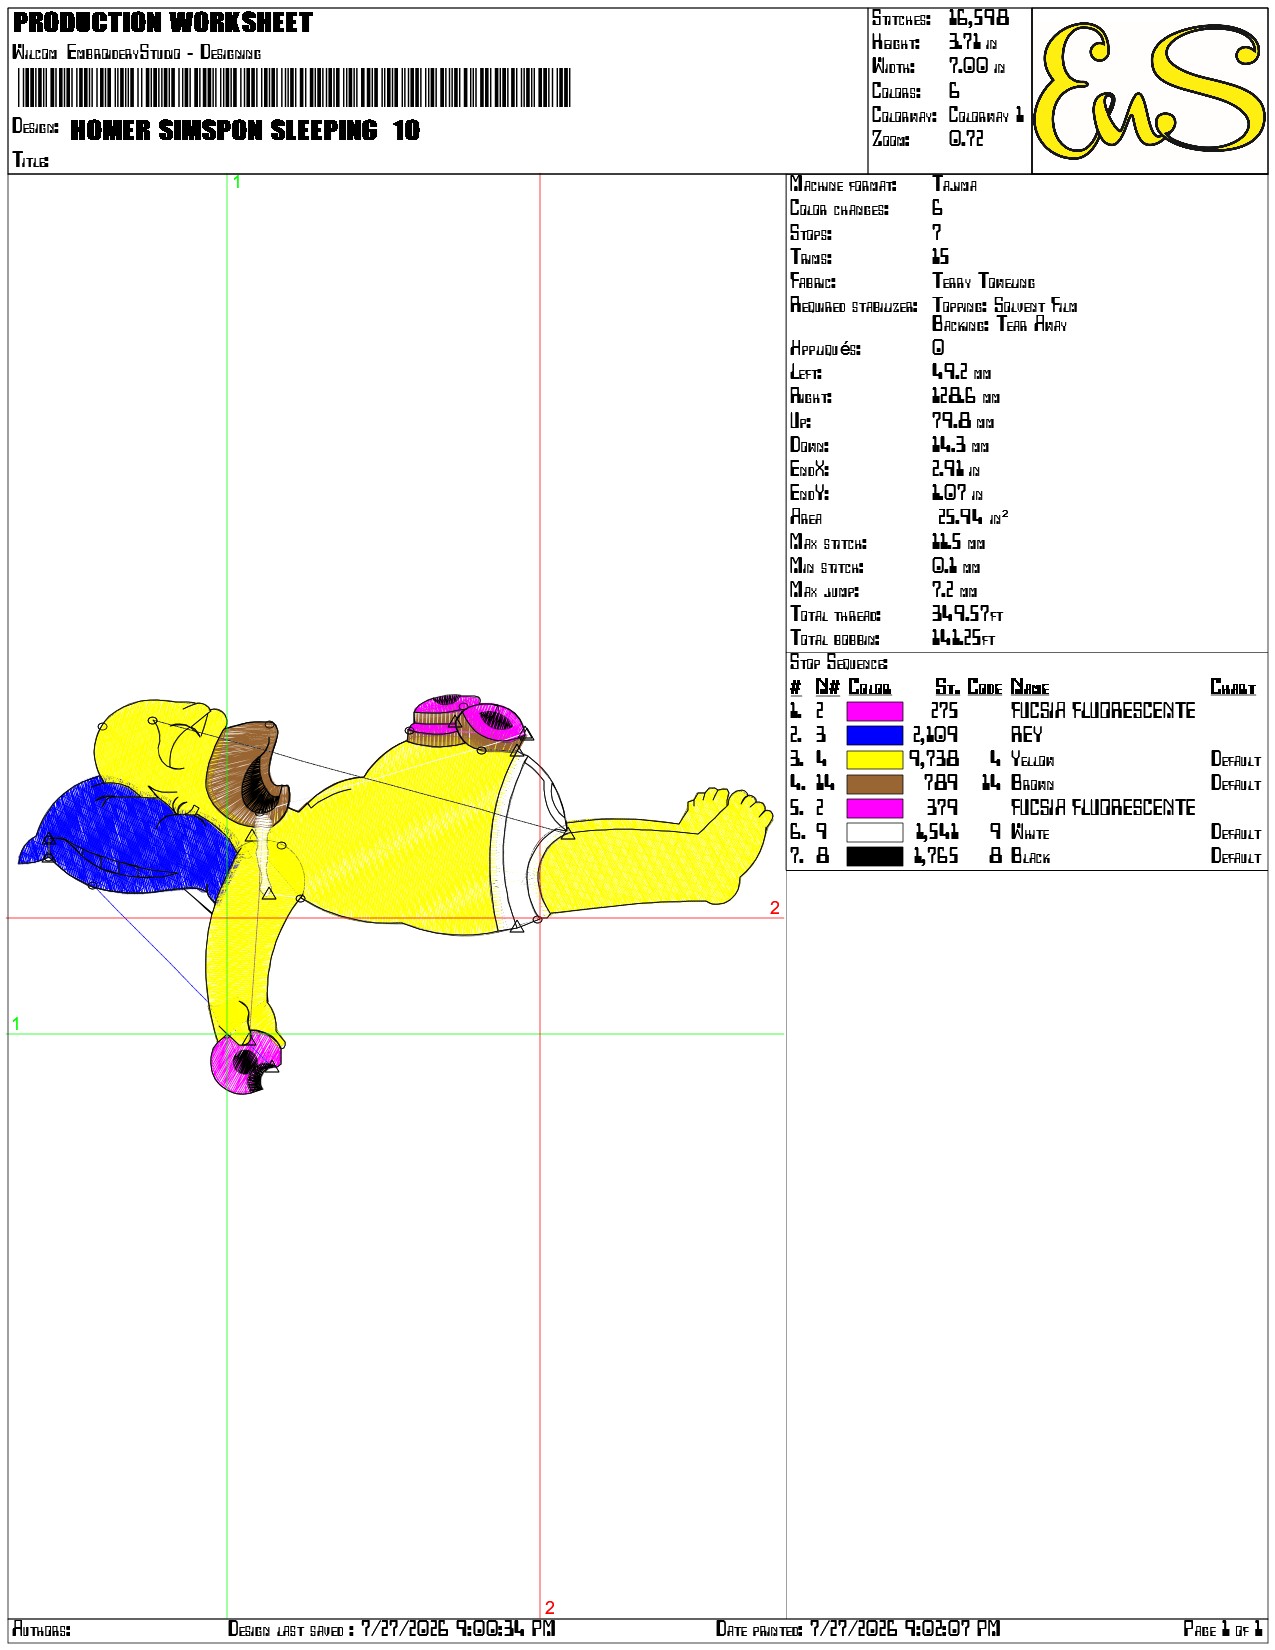Click the E&S yellow logo

pyautogui.click(x=1149, y=90)
